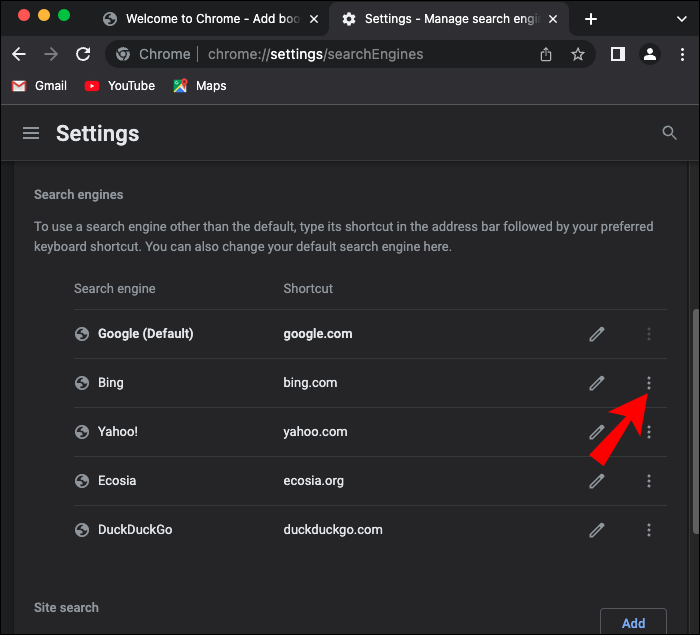Viewport: 700px width, 635px height.
Task: Edit the DuckDuckGo search engine
Action: pos(597,530)
